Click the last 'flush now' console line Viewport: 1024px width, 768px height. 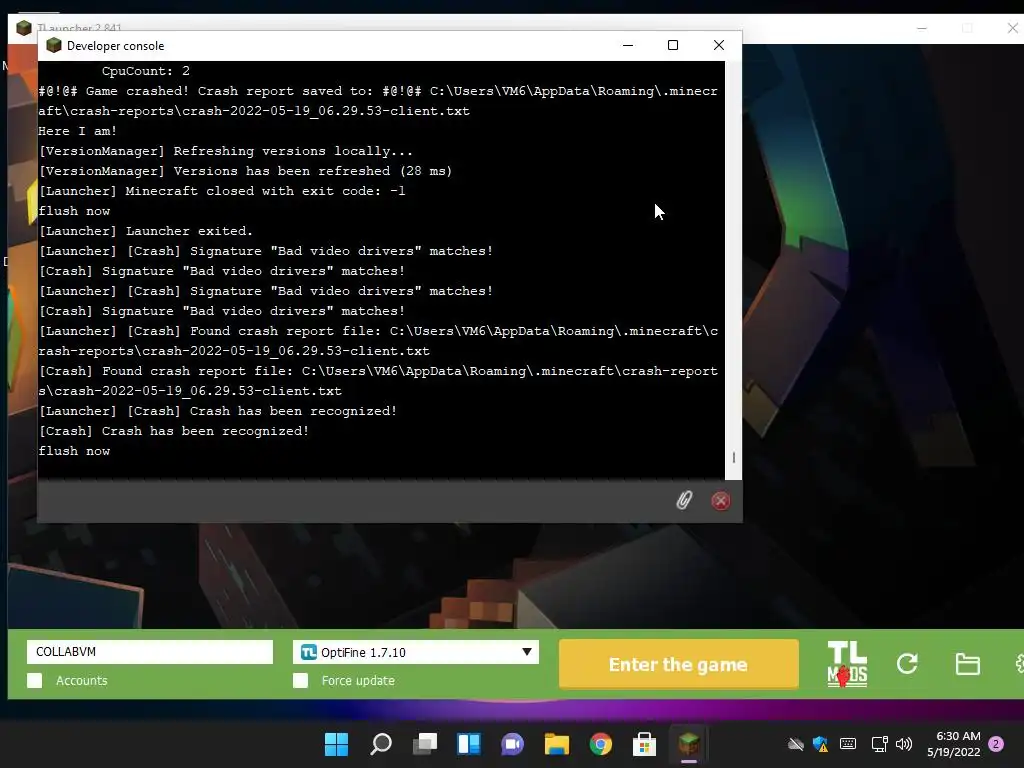74,451
